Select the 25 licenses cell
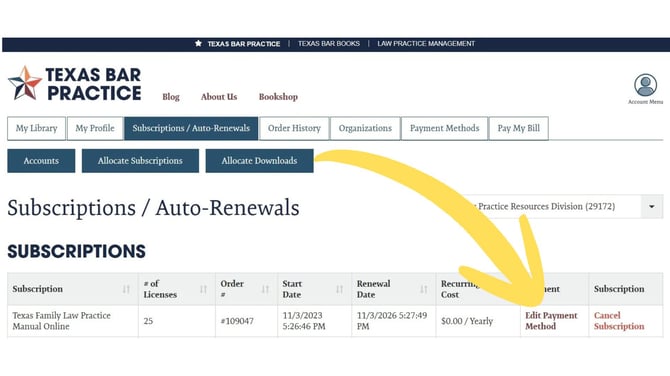 [176, 321]
